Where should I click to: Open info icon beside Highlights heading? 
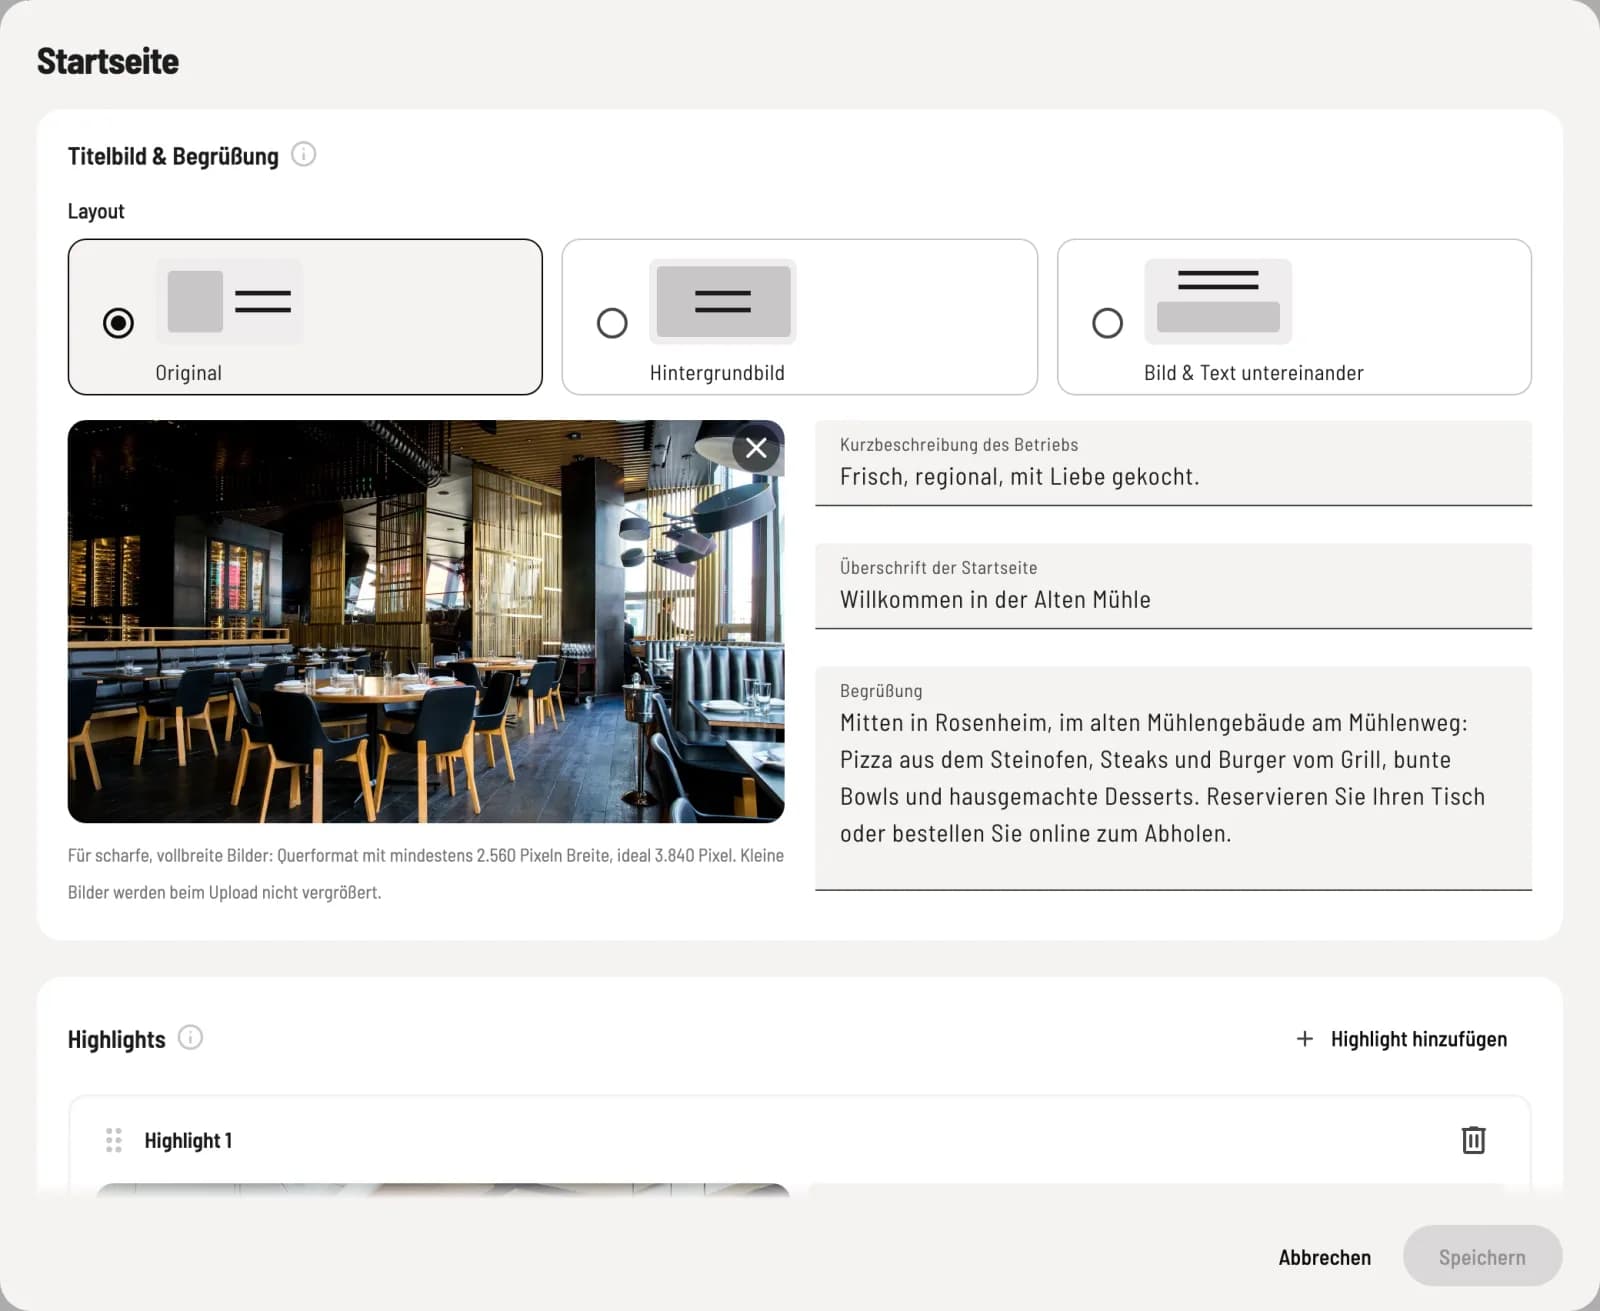click(190, 1037)
